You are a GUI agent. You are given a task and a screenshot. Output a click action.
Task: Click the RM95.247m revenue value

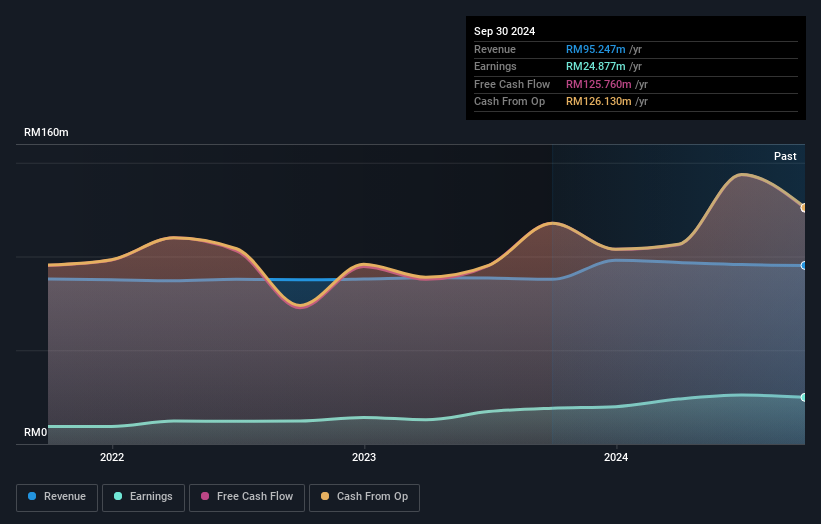[x=595, y=49]
